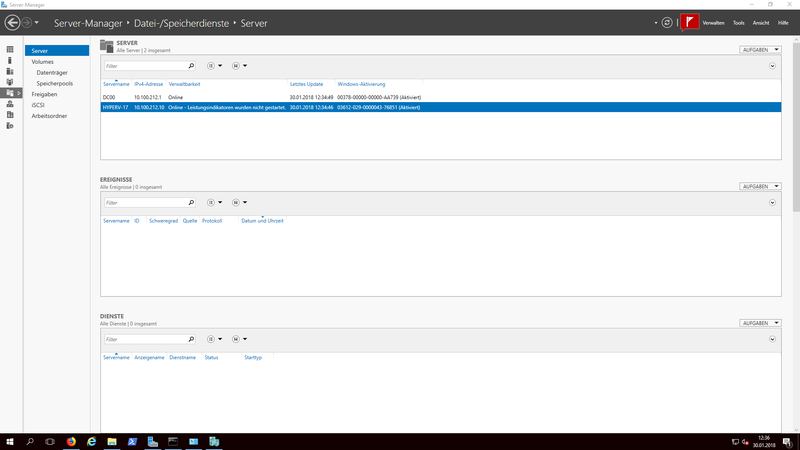Sort servers by Letztes Update column
The height and width of the screenshot is (450, 800).
point(306,84)
